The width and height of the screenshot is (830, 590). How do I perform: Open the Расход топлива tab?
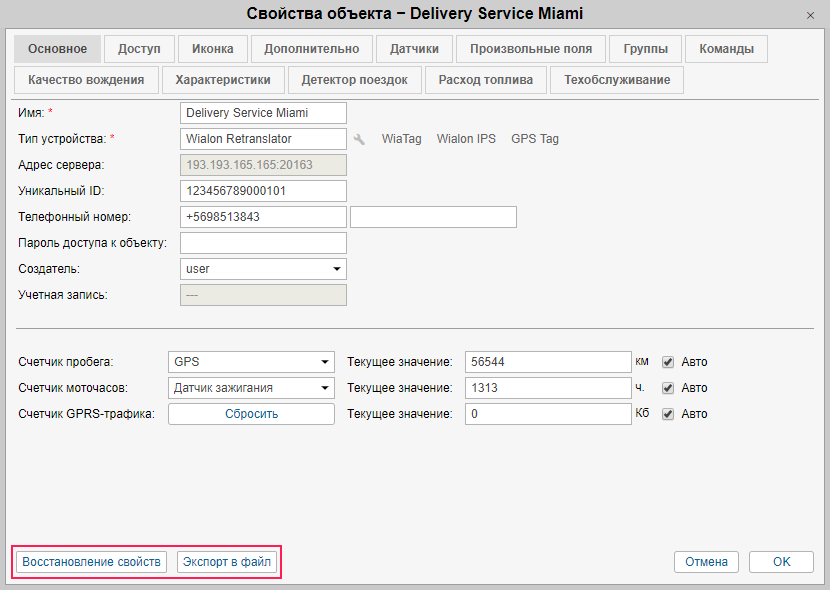(485, 80)
